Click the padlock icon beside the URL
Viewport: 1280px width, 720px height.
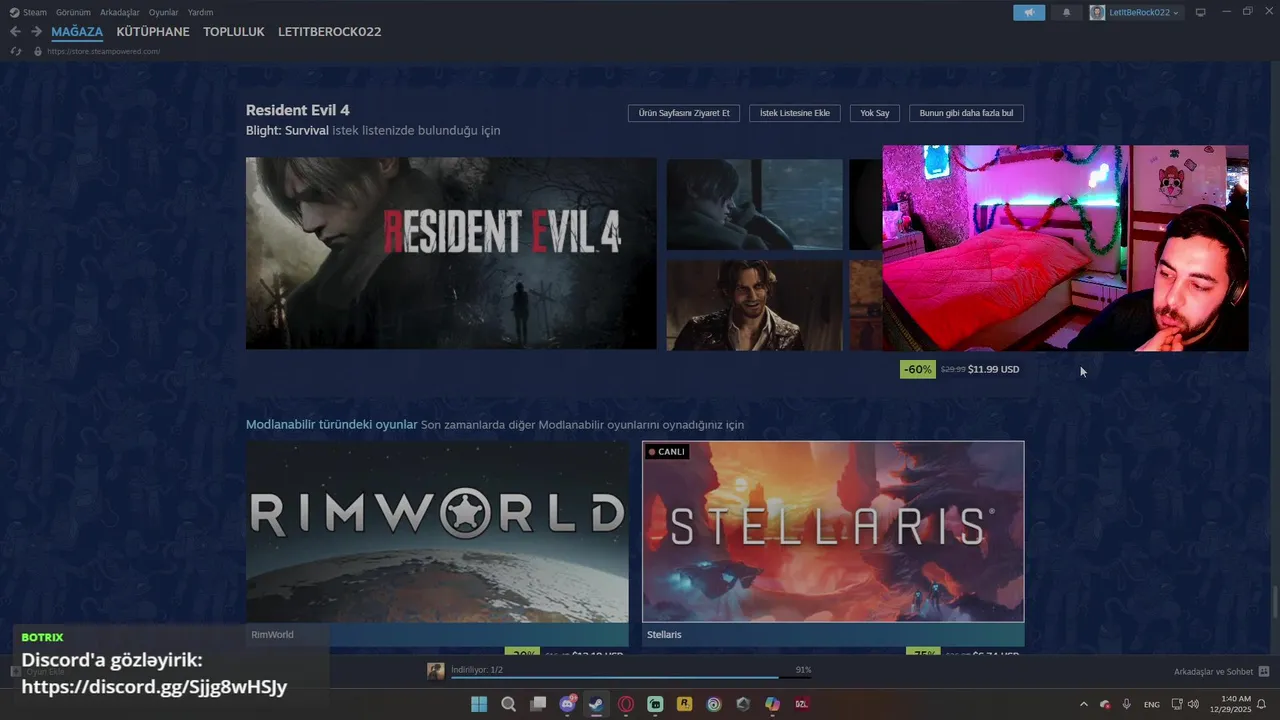38,51
